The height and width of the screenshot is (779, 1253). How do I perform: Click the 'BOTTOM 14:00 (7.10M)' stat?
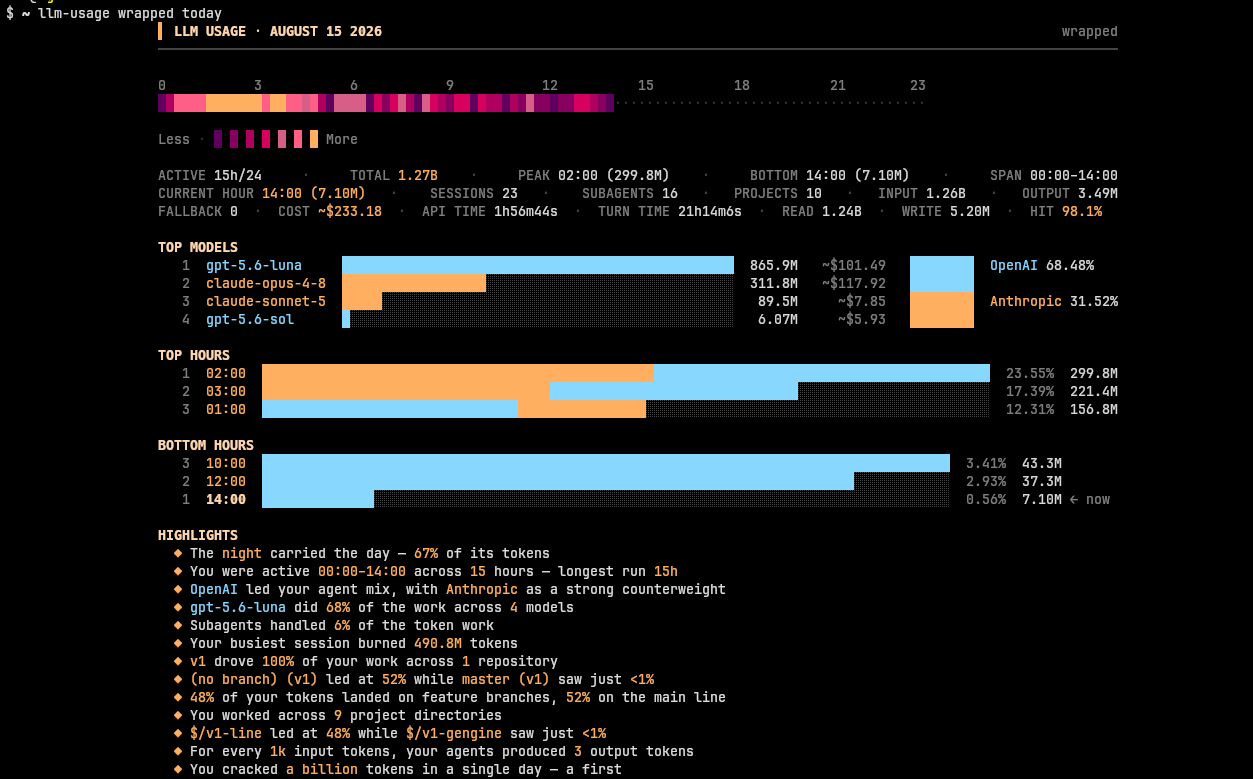tap(830, 175)
